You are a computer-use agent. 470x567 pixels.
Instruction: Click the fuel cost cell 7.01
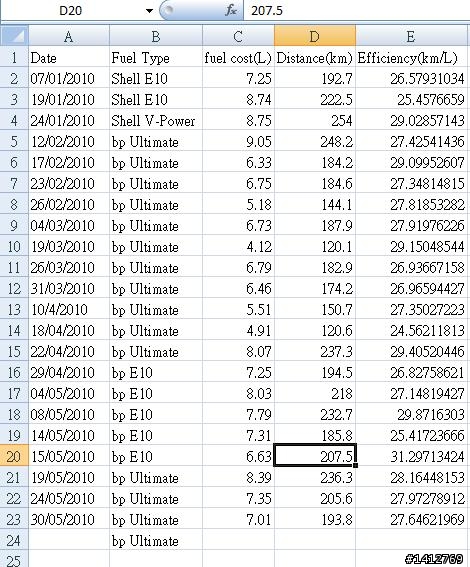click(x=238, y=519)
